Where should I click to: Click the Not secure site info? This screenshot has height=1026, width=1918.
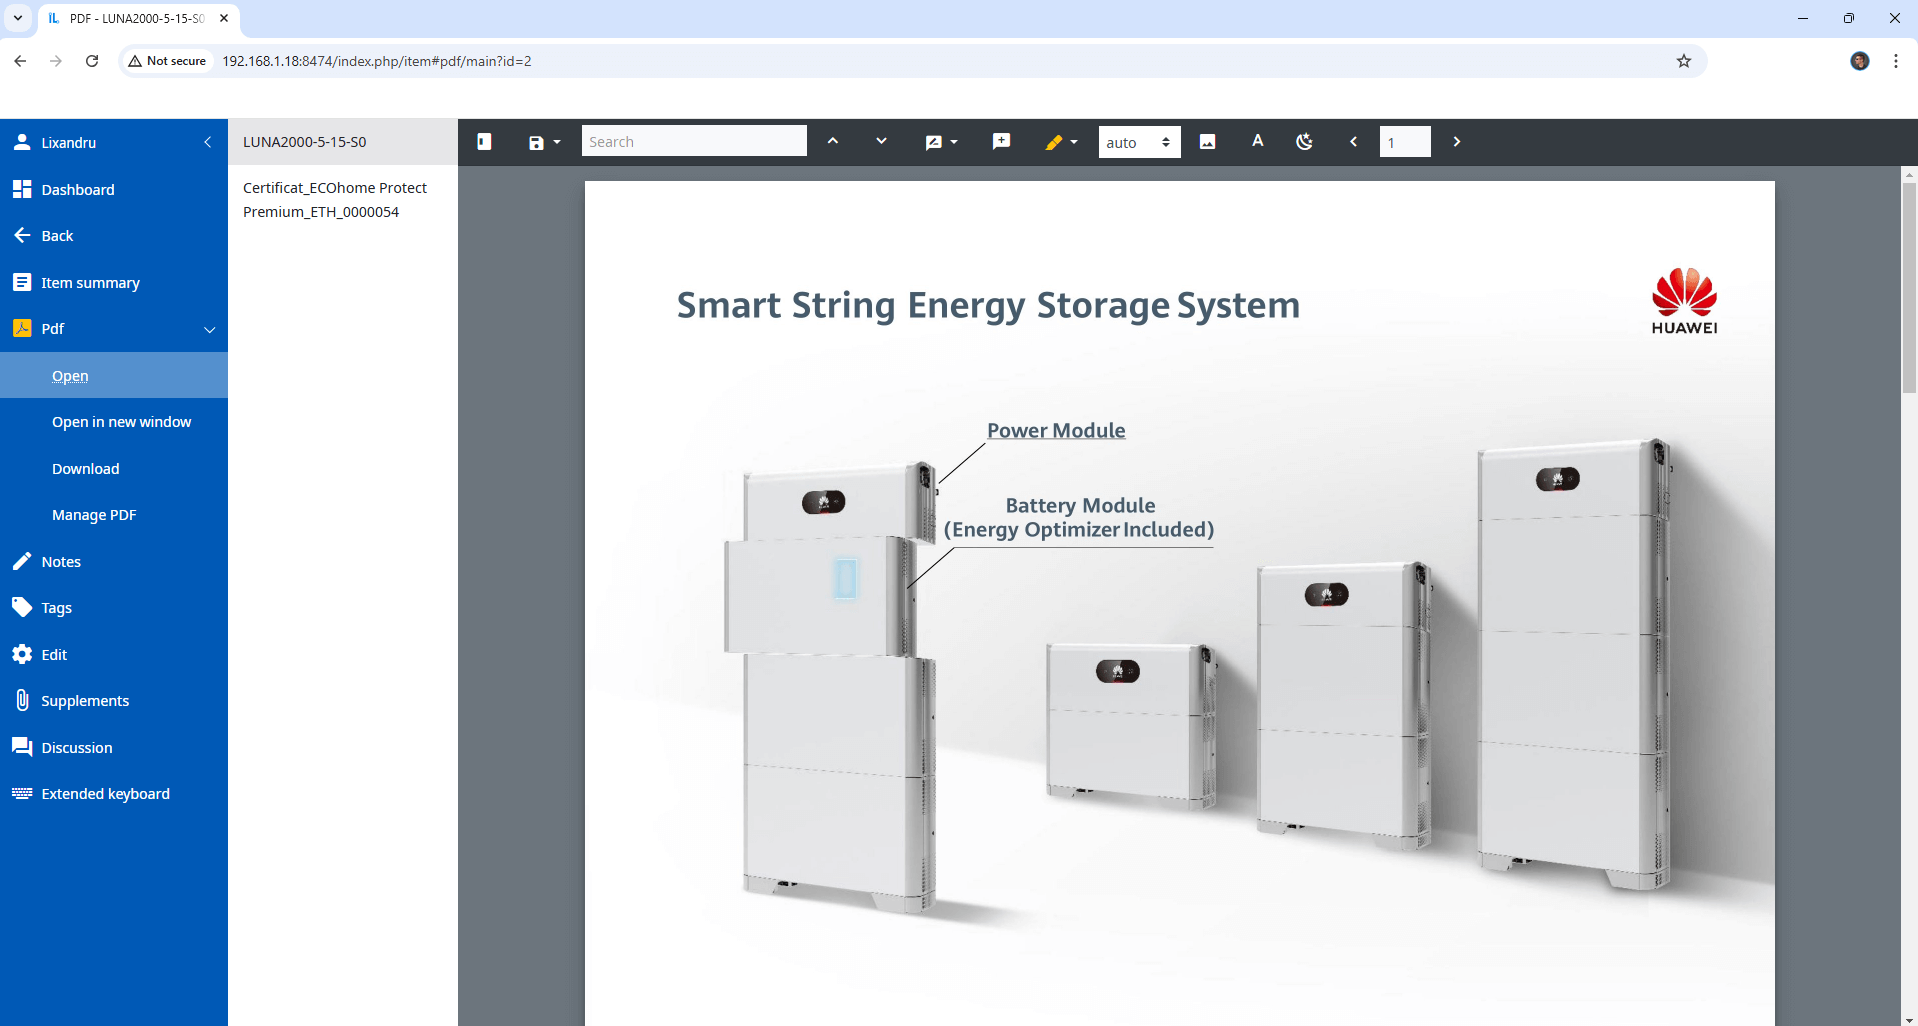coord(167,61)
